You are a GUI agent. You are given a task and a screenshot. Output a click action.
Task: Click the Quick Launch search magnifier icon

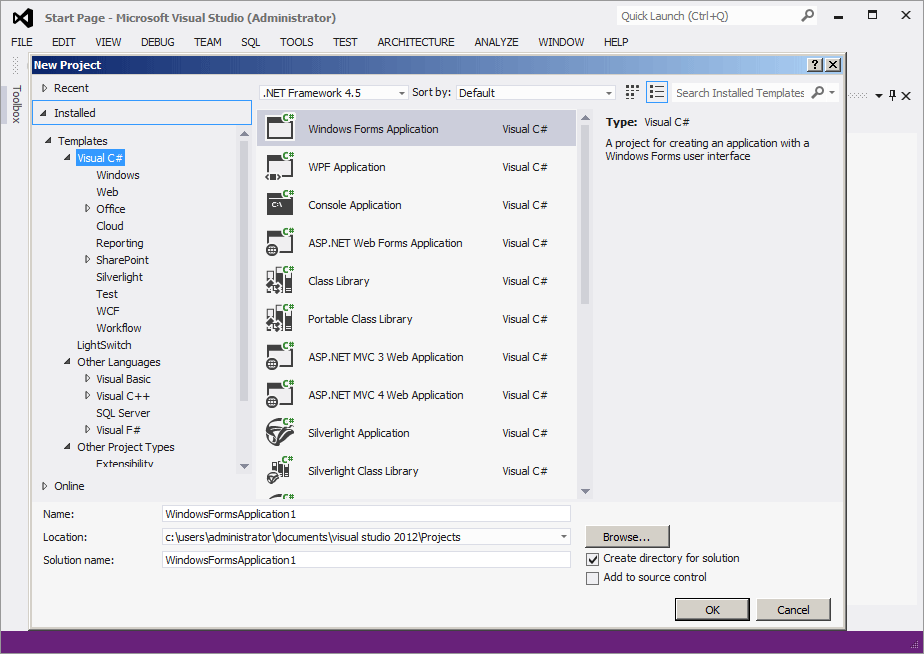pyautogui.click(x=807, y=16)
